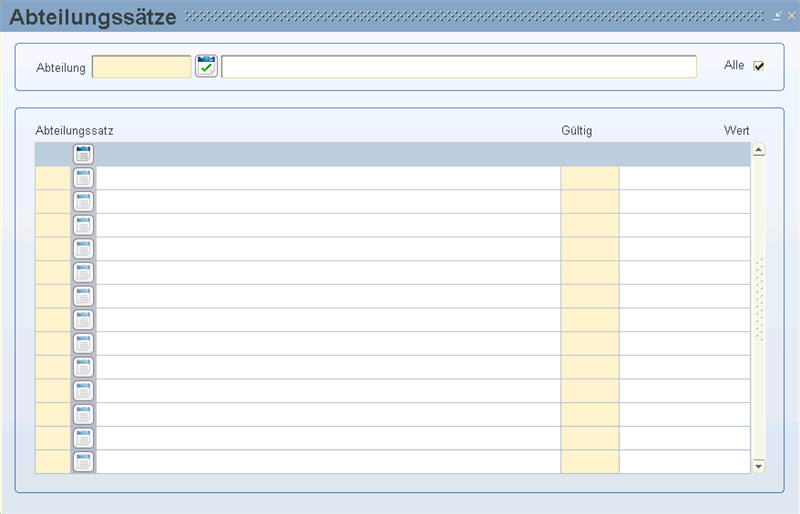Click the scroll up arrow of the table
Screen dimensions: 800x514
click(x=759, y=150)
